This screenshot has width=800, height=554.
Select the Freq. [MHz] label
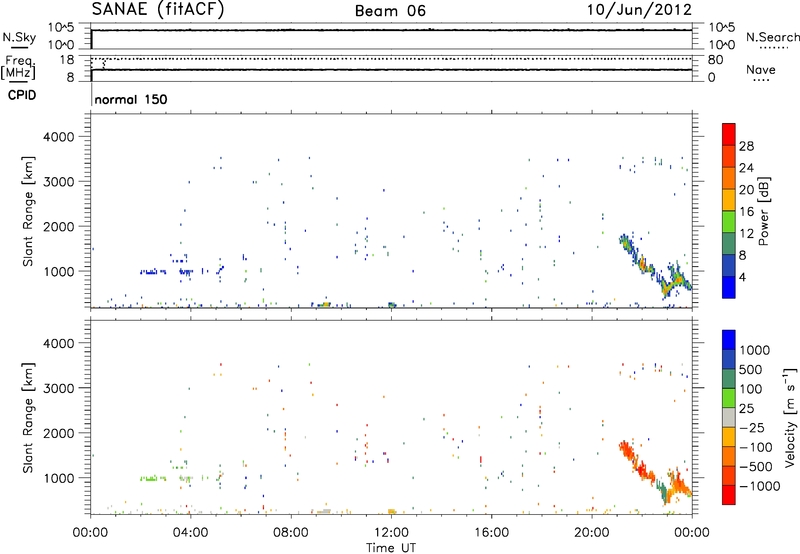19,68
